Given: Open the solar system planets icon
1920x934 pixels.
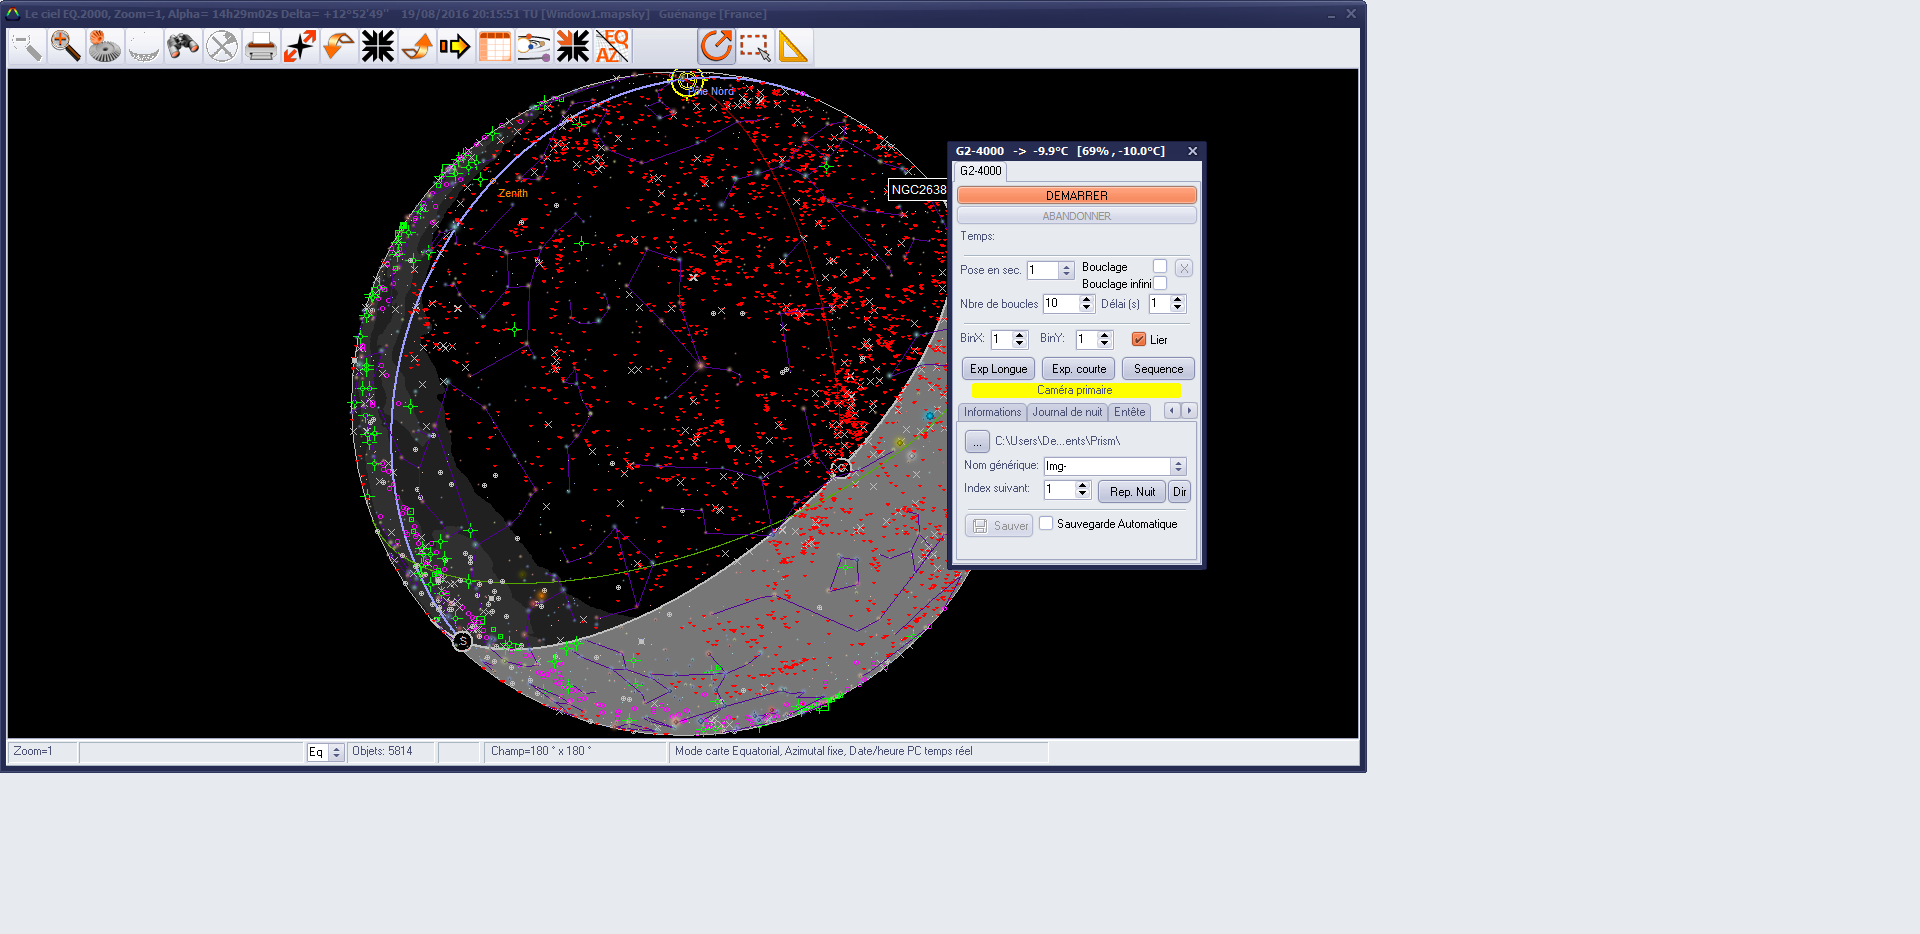Looking at the screenshot, I should coord(534,46).
